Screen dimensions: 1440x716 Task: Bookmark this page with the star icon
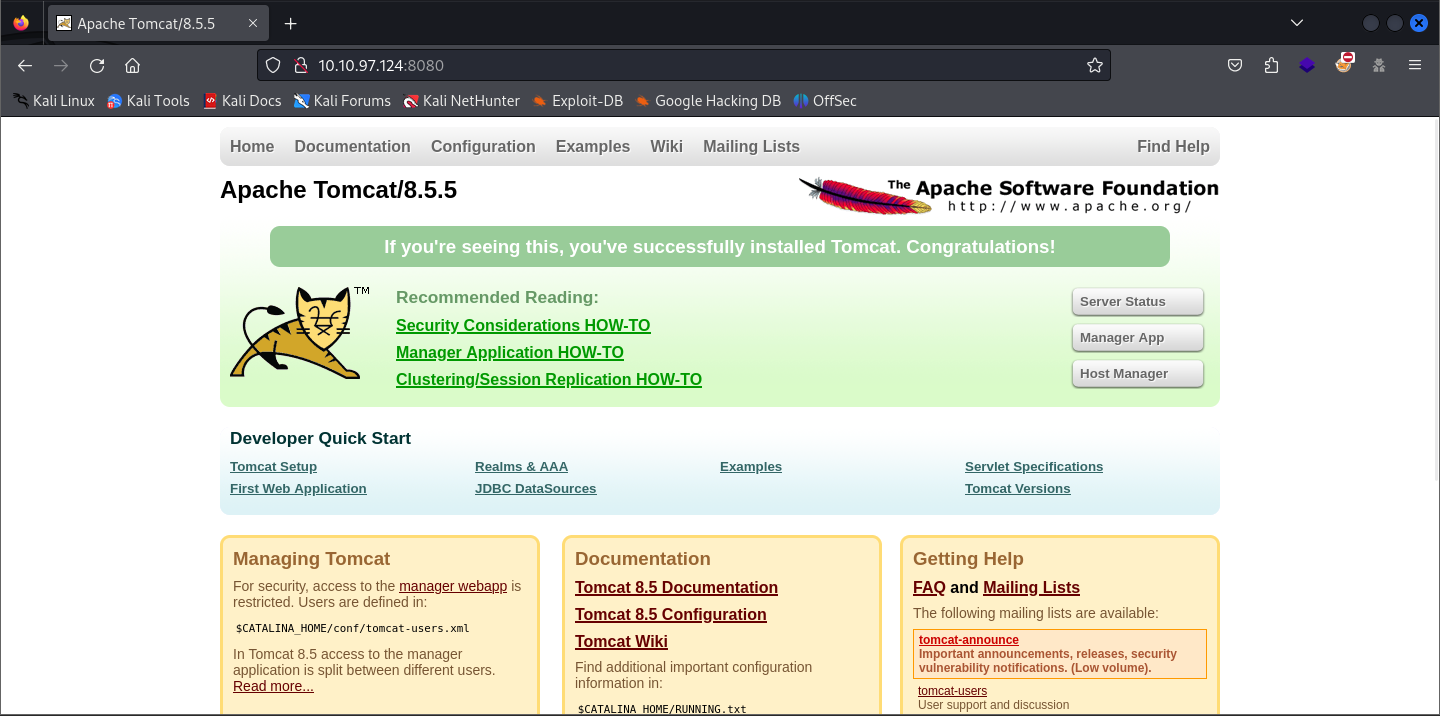(x=1095, y=65)
